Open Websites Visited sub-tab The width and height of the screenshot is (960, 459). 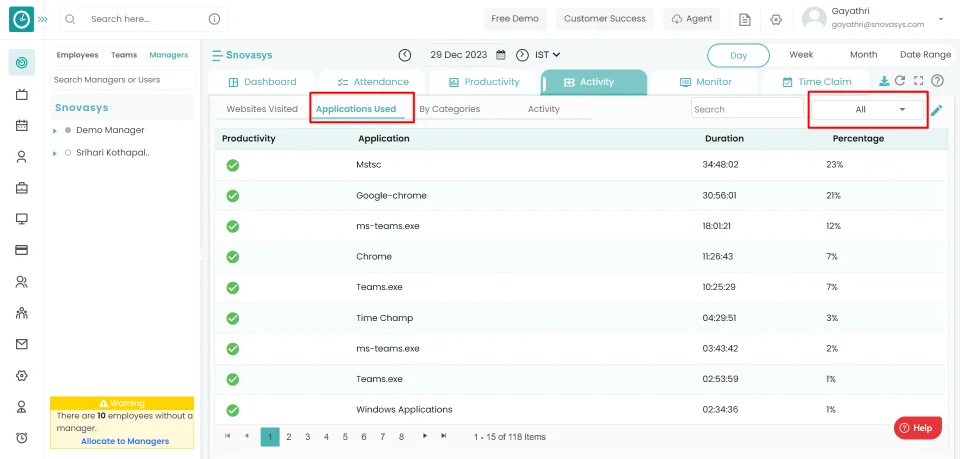(262, 109)
